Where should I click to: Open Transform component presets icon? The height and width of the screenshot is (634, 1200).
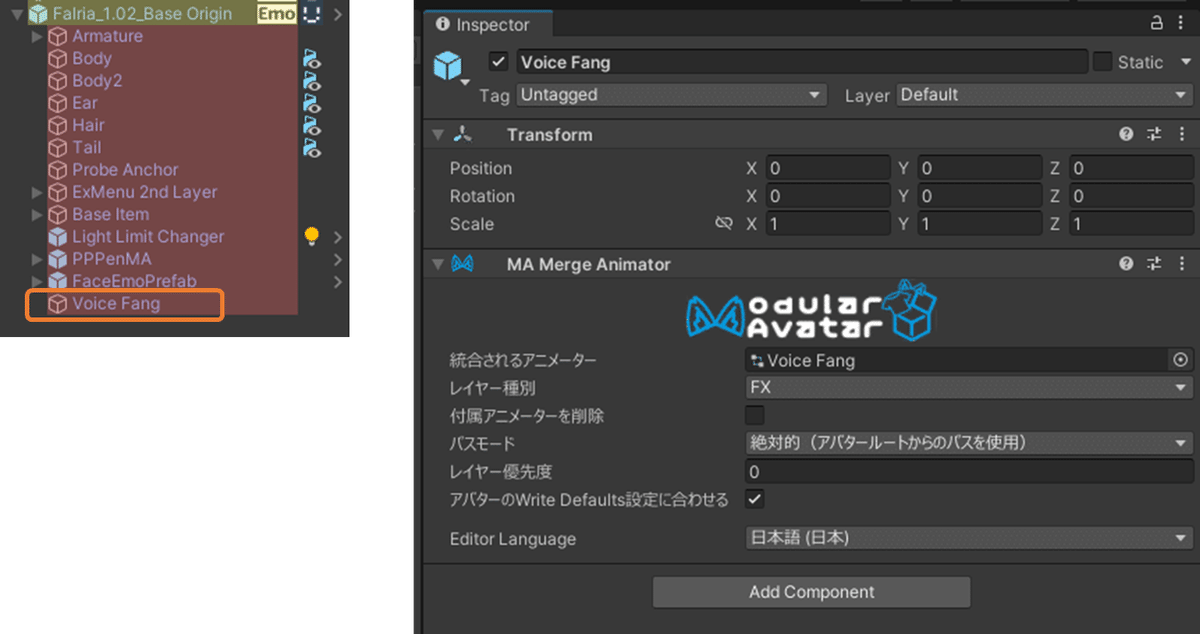point(1154,134)
